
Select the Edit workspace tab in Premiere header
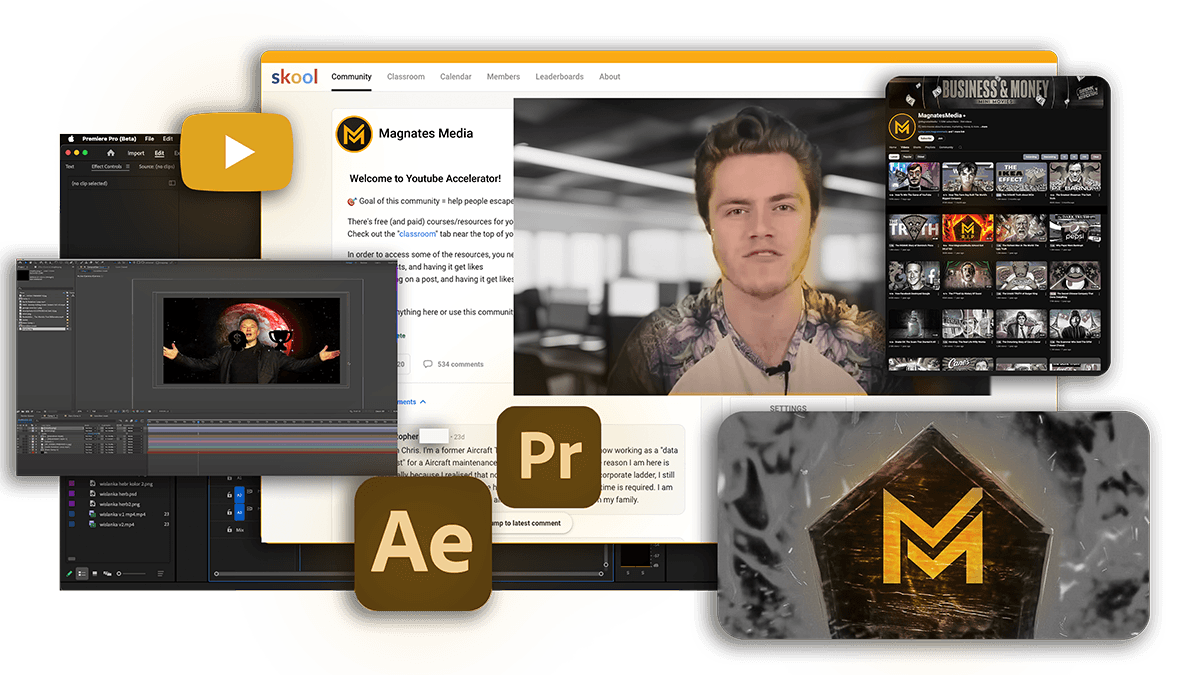[x=159, y=153]
